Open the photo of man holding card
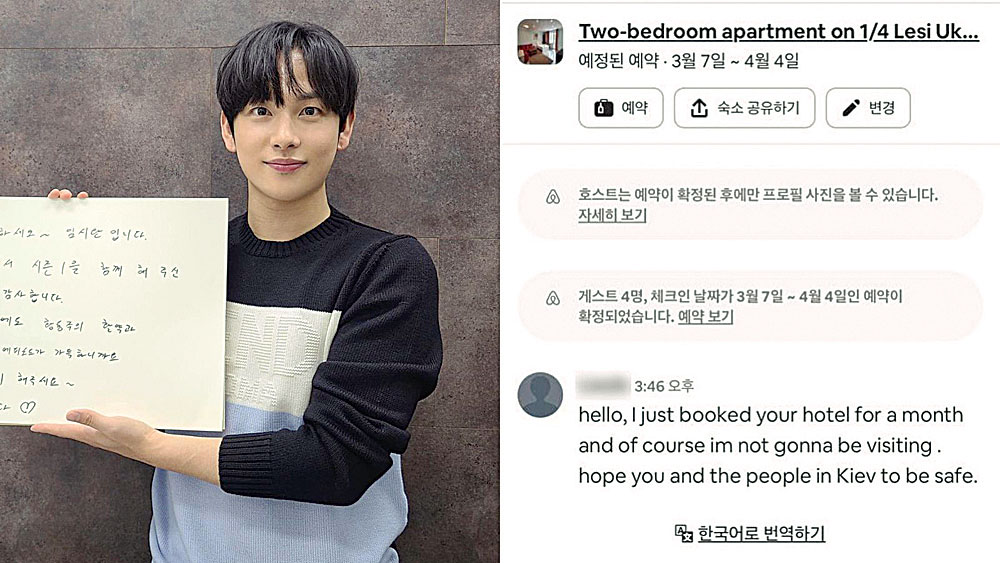This screenshot has width=1000, height=563. tap(249, 281)
